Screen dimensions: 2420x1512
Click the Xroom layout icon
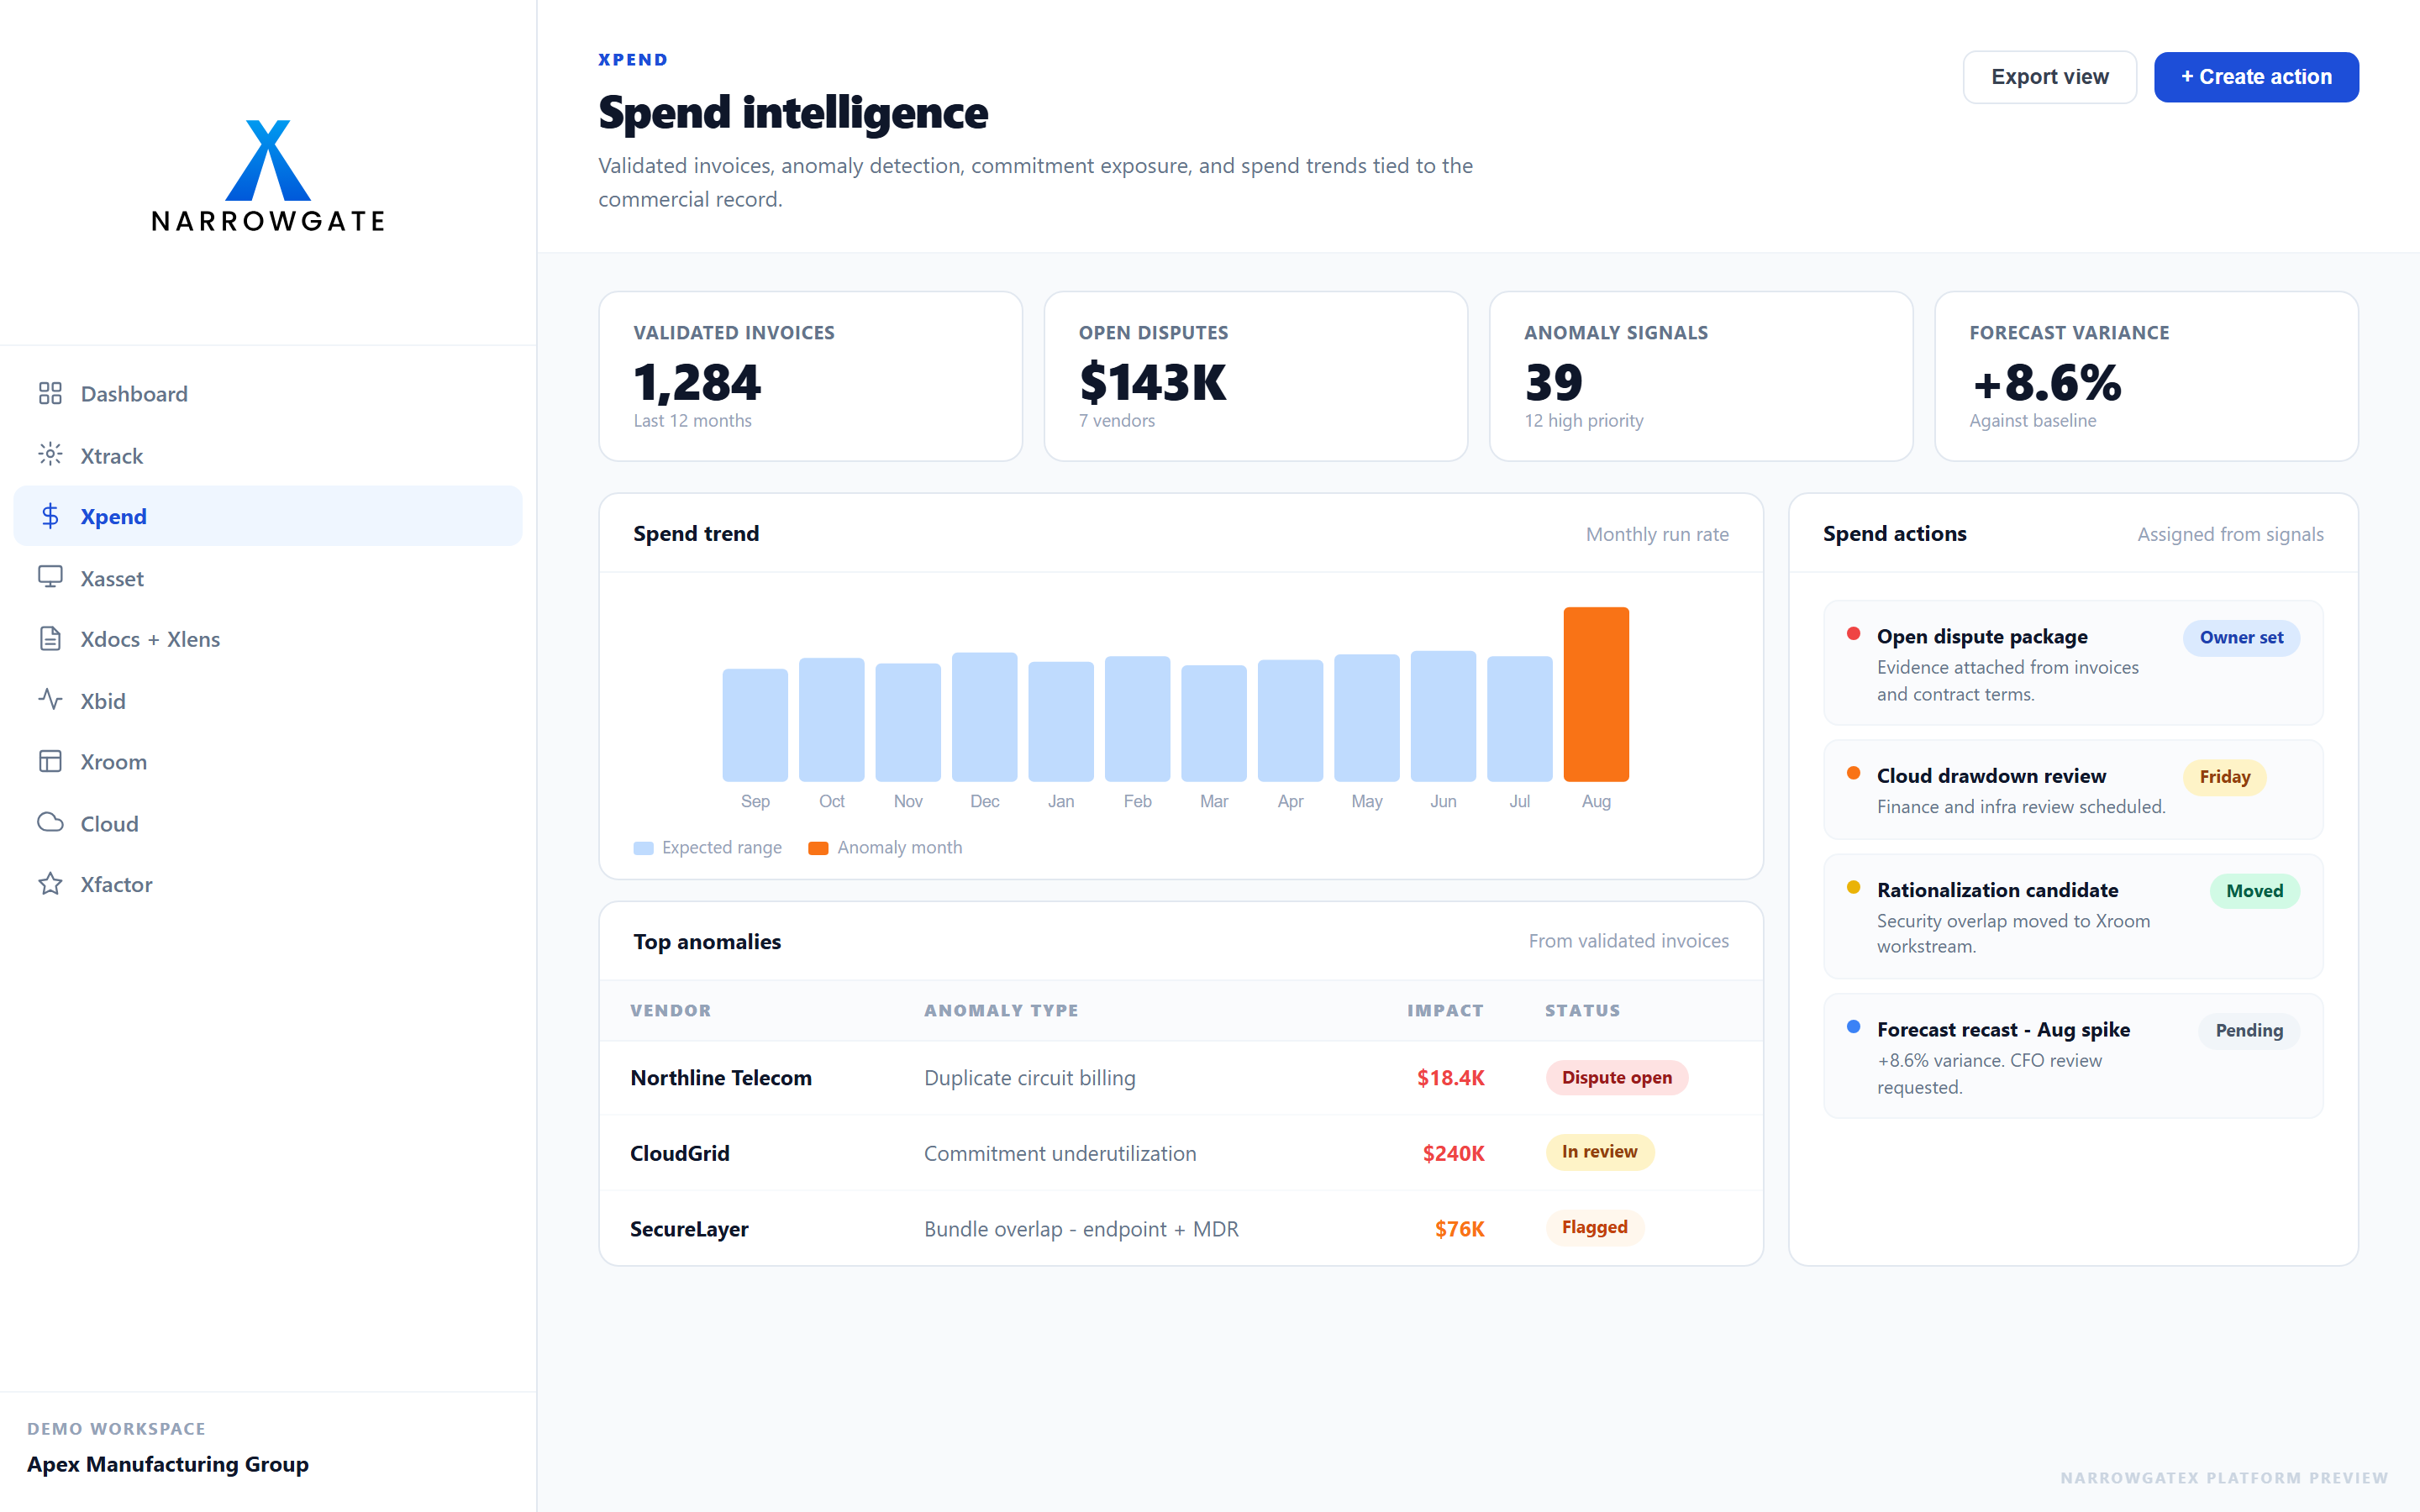(50, 761)
